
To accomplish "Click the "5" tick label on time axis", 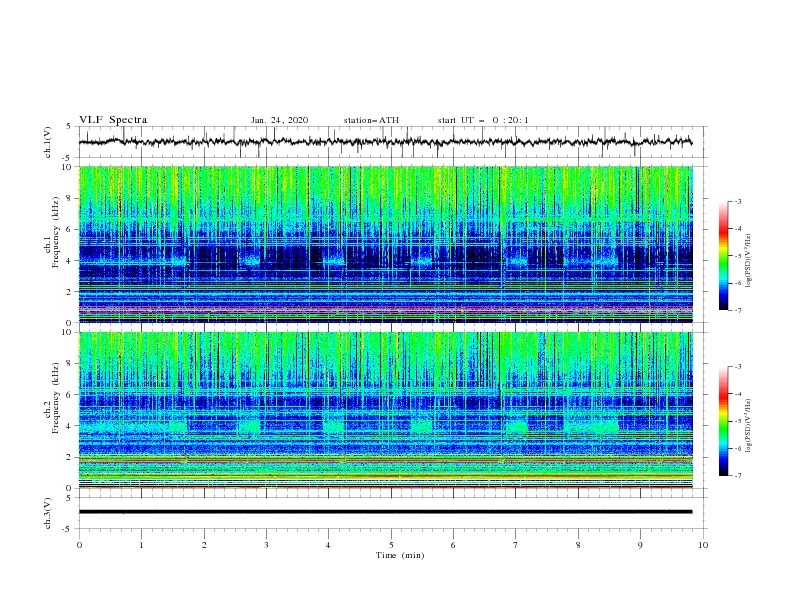I will coord(391,545).
